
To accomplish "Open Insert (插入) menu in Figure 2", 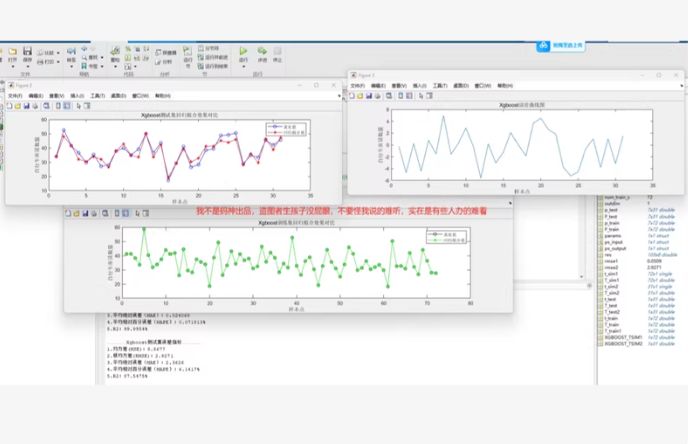I will click(x=77, y=96).
